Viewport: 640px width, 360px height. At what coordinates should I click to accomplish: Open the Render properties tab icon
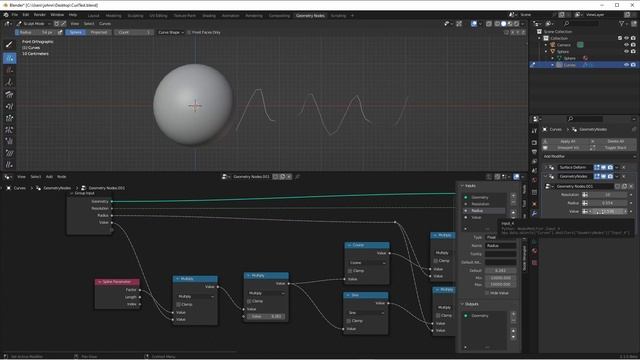click(534, 143)
